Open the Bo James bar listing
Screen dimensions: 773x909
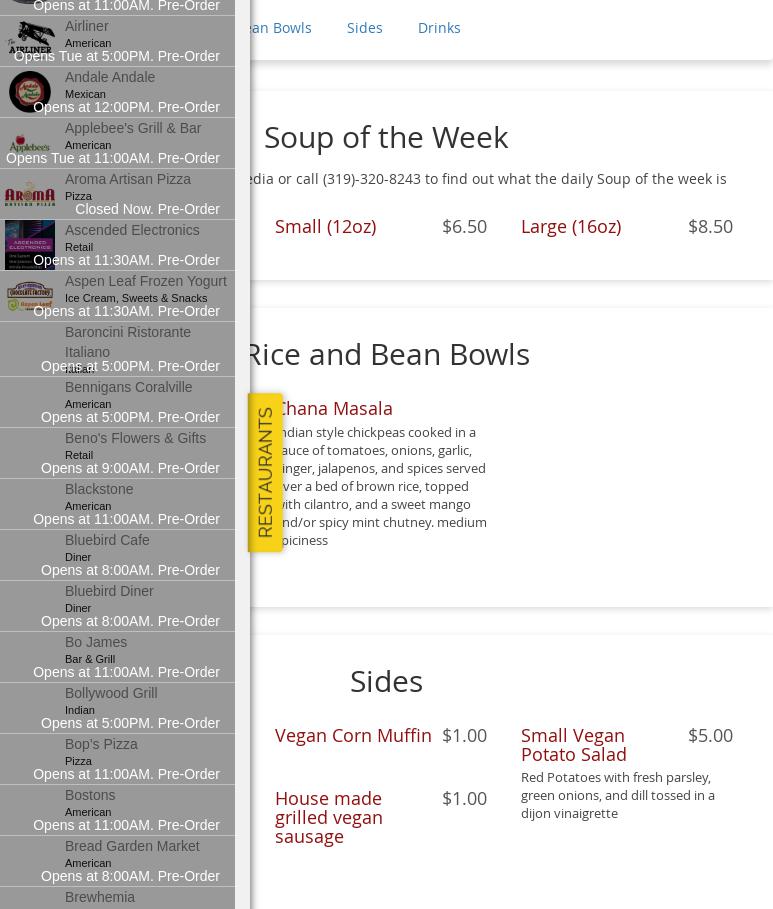tap(96, 642)
